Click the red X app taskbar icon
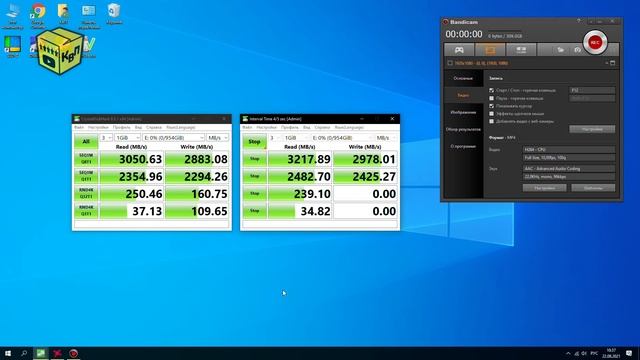 (x=57, y=353)
